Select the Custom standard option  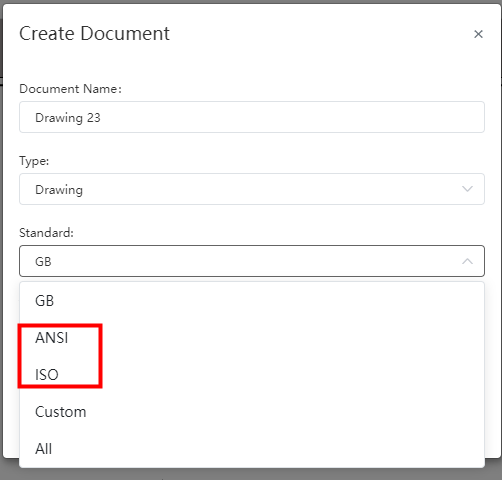tap(252, 412)
